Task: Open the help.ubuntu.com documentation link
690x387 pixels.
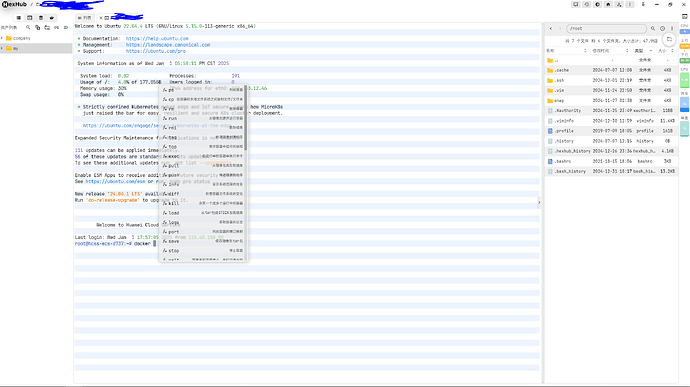Action: [157, 39]
